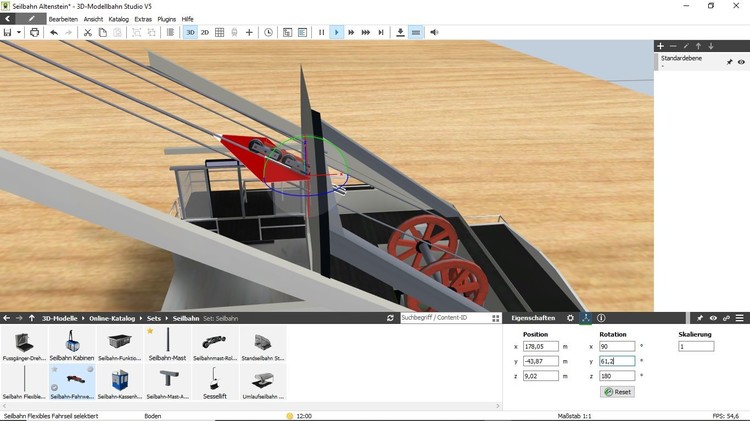Screen dimensions: 750x421
Task: Click the undo arrow icon
Action: (54, 32)
